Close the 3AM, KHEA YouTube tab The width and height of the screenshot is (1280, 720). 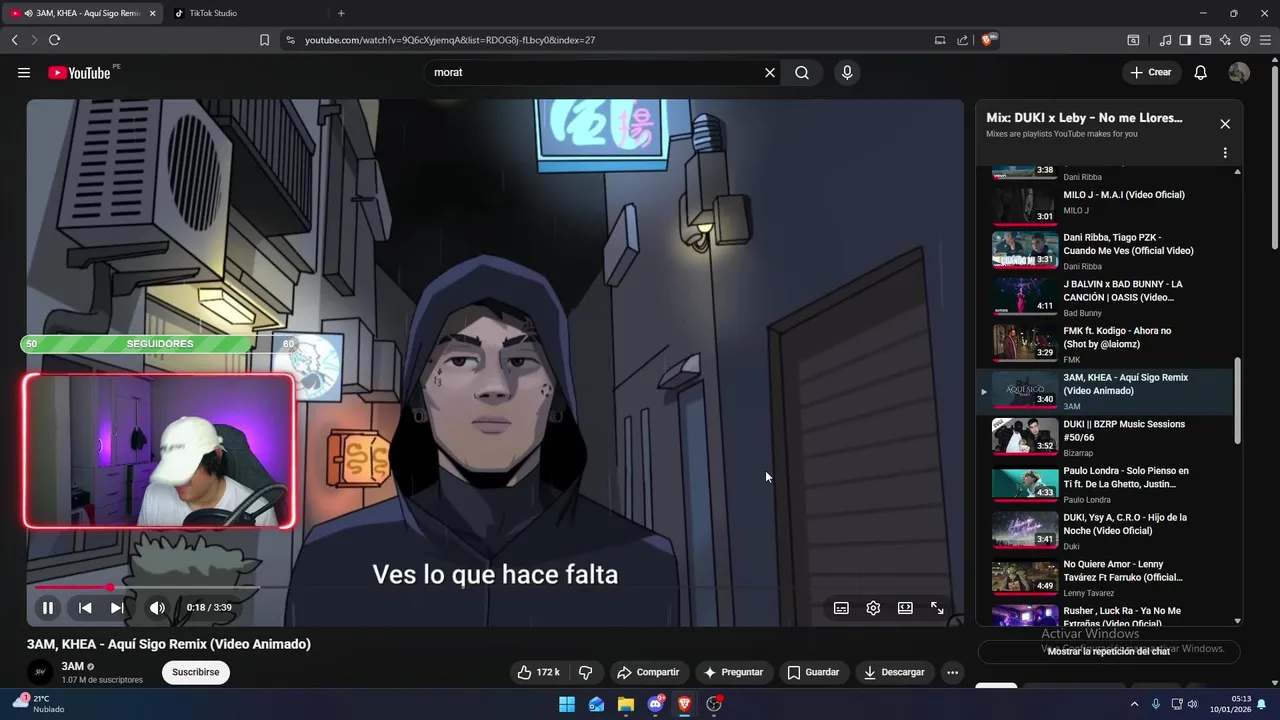153,13
